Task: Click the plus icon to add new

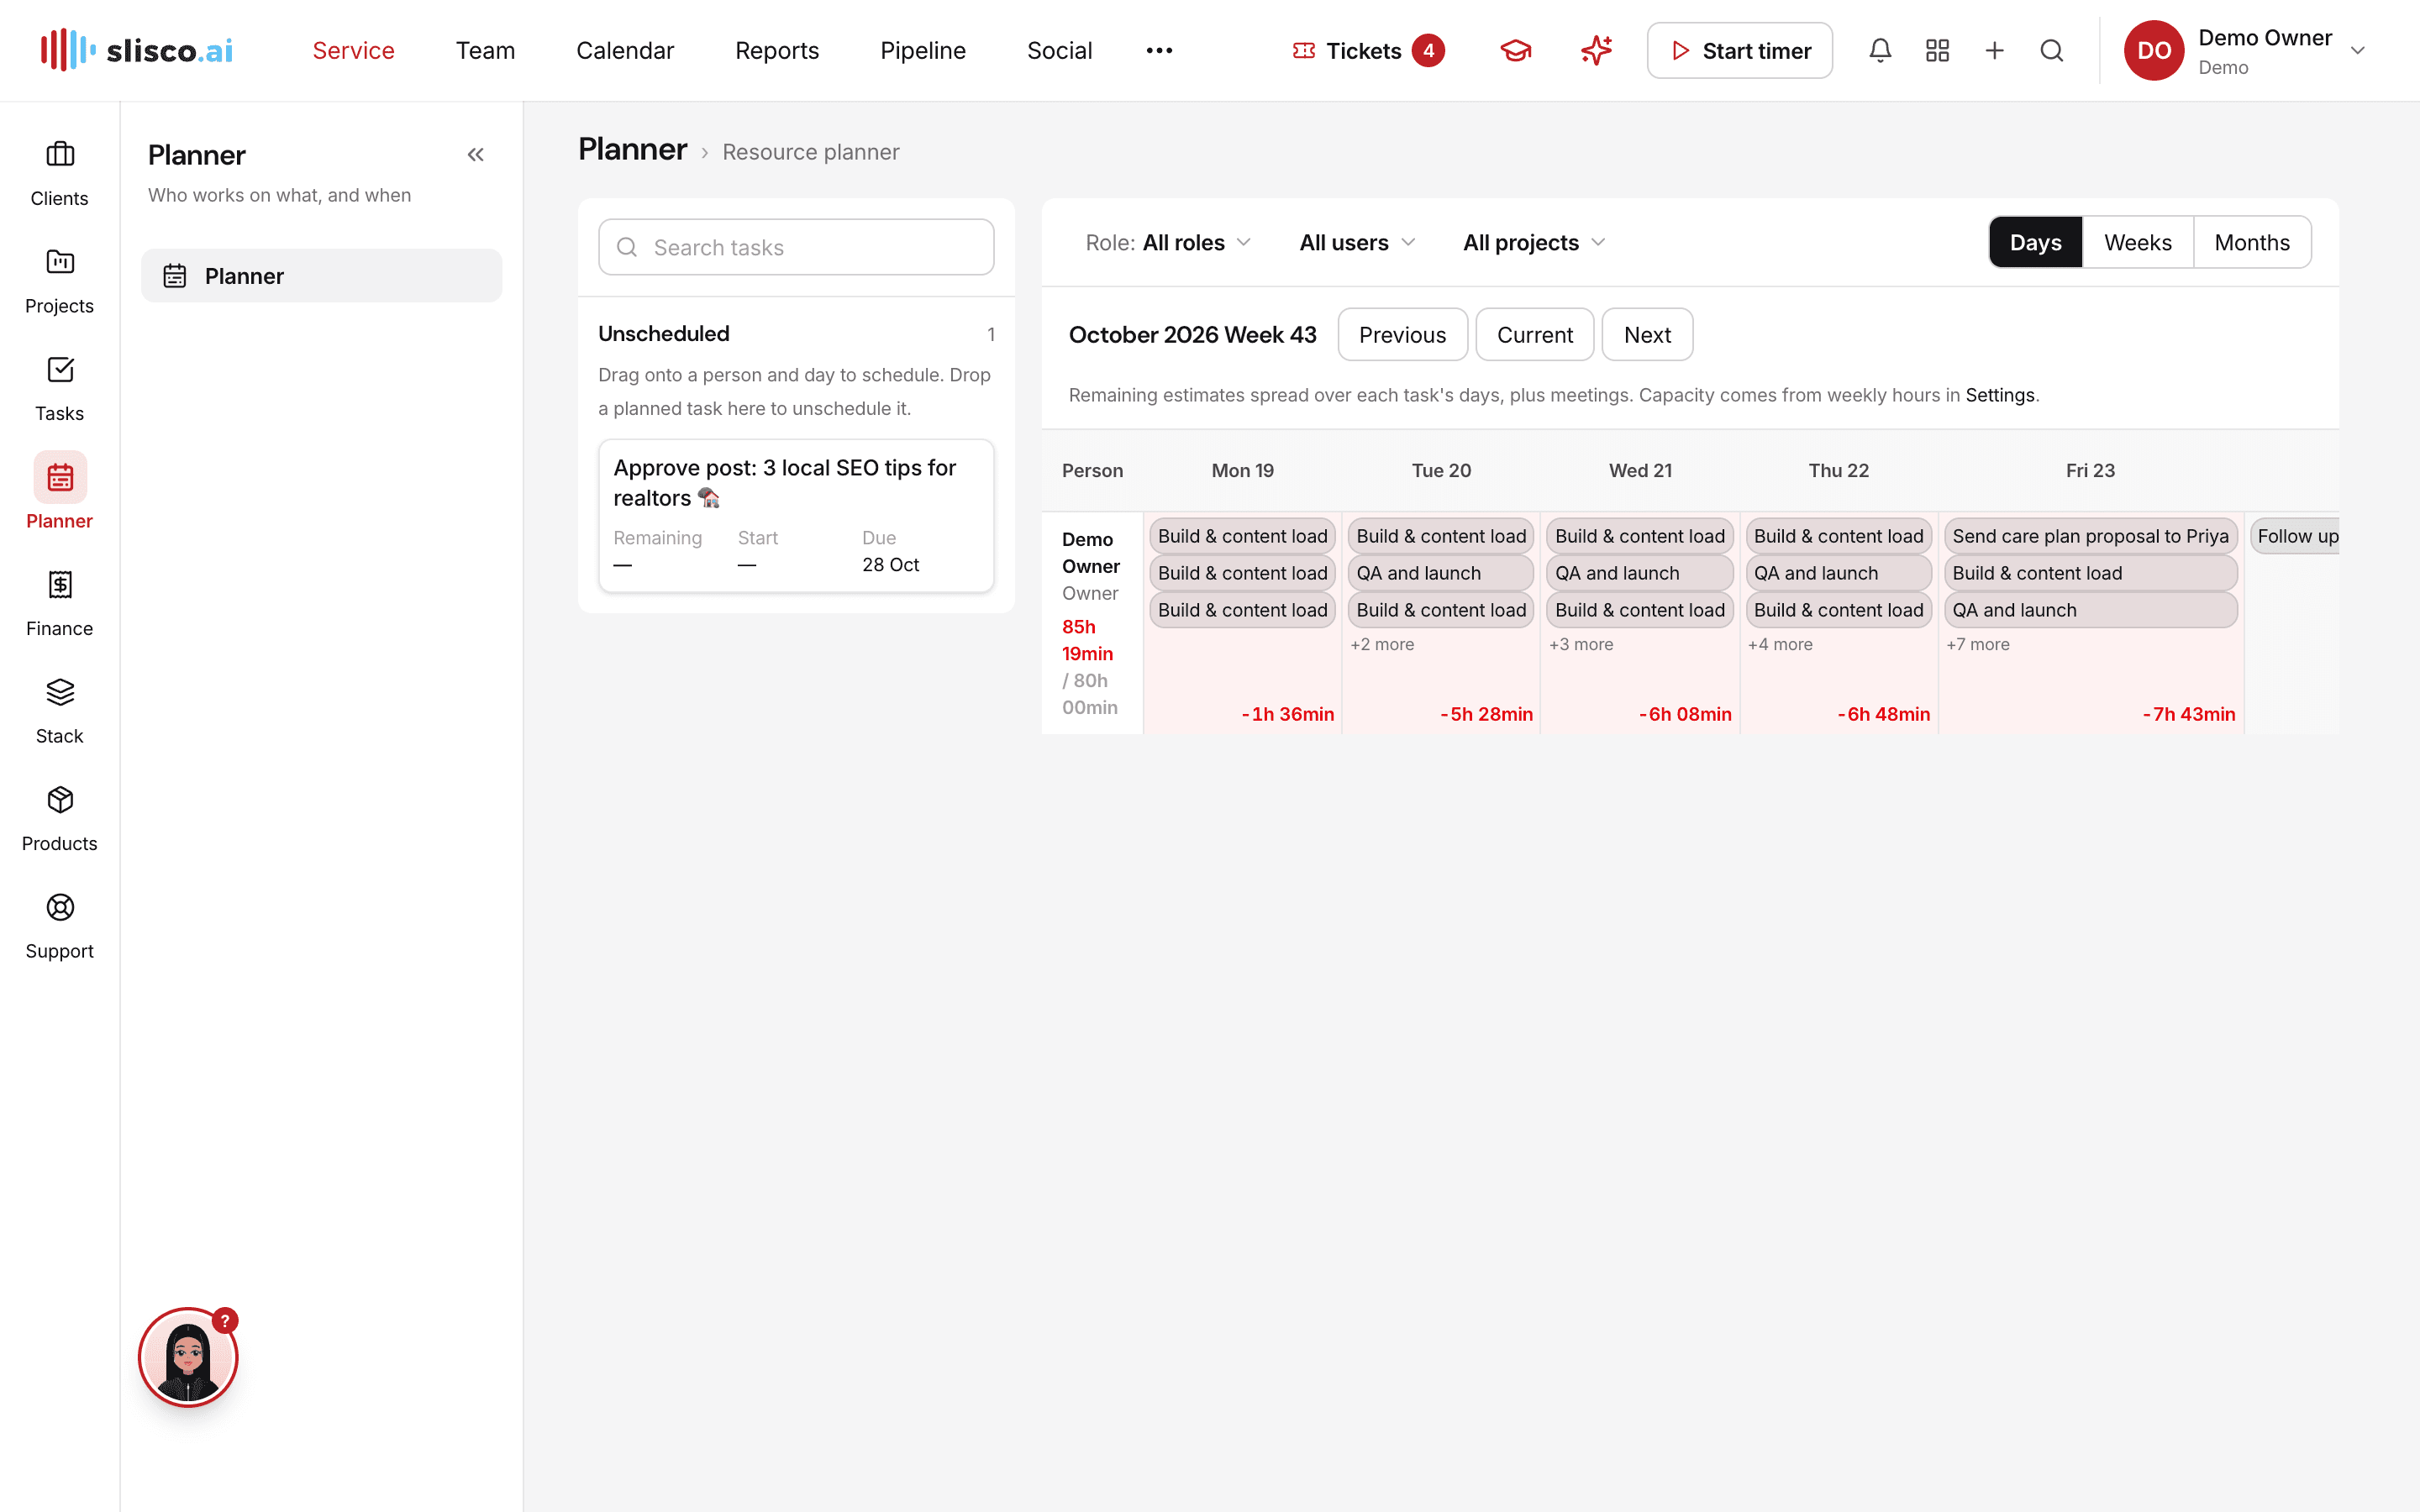Action: pyautogui.click(x=1994, y=50)
